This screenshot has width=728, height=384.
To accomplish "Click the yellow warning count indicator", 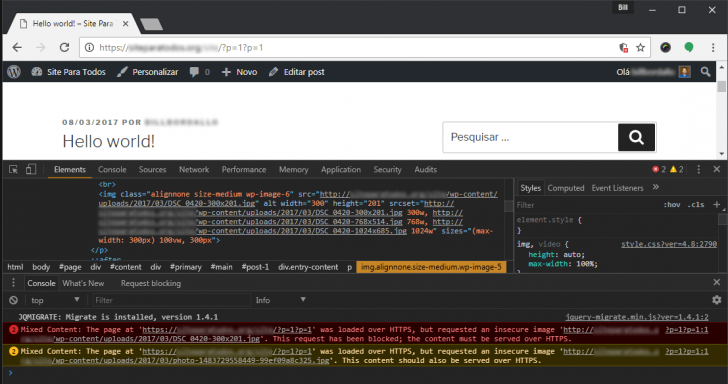I will (x=676, y=169).
